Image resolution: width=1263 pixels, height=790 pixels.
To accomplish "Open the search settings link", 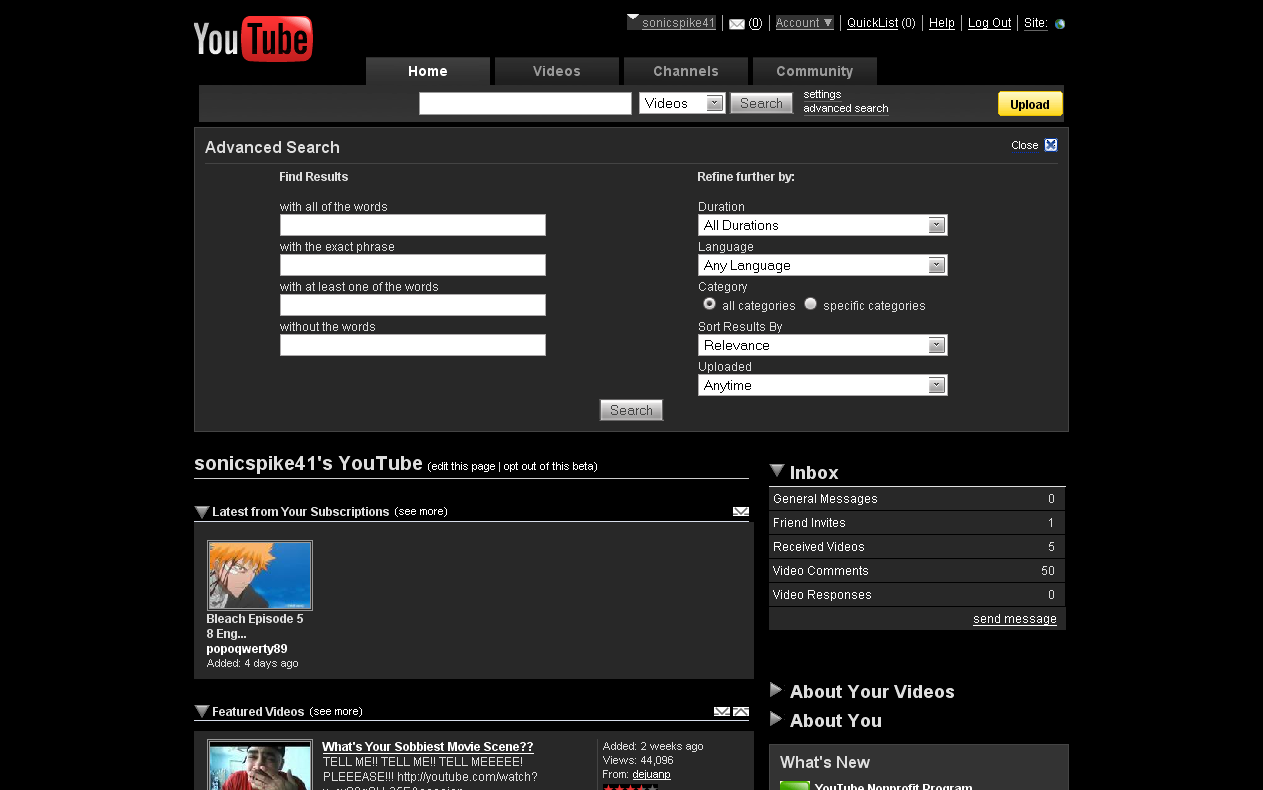I will click(x=822, y=95).
